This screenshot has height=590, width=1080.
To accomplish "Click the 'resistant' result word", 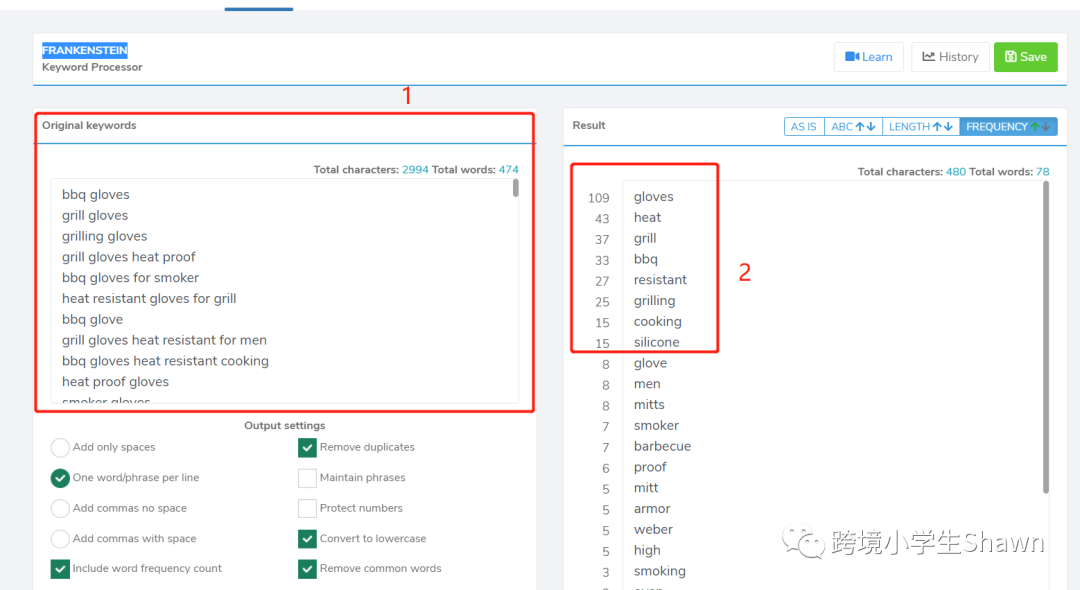I will 660,280.
